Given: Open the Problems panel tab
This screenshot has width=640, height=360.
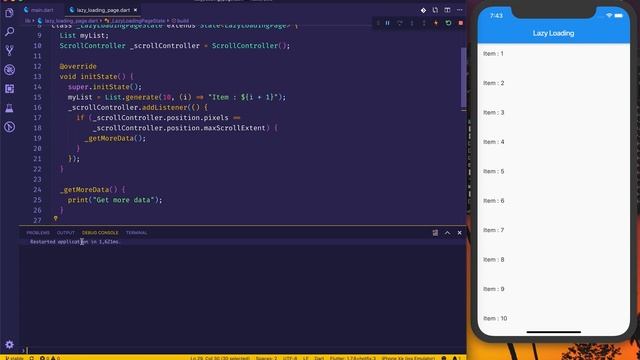Looking at the screenshot, I should [x=38, y=233].
